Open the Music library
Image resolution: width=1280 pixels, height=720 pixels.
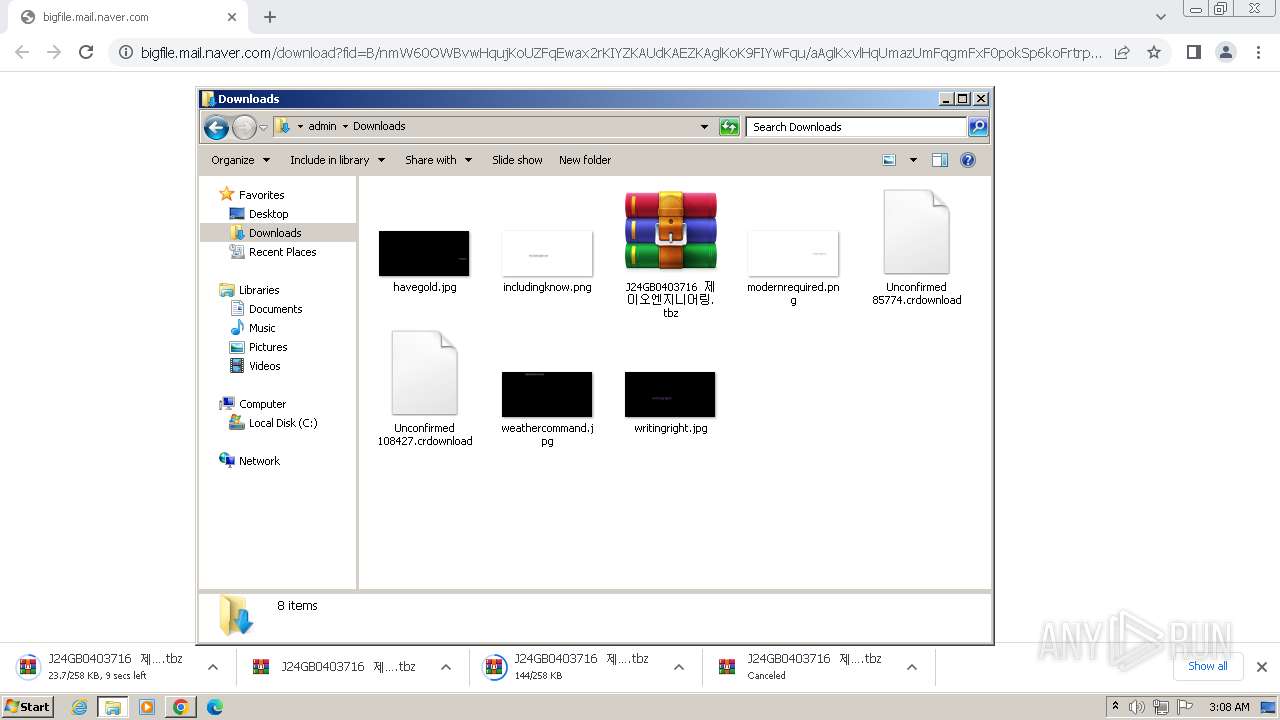(x=262, y=328)
